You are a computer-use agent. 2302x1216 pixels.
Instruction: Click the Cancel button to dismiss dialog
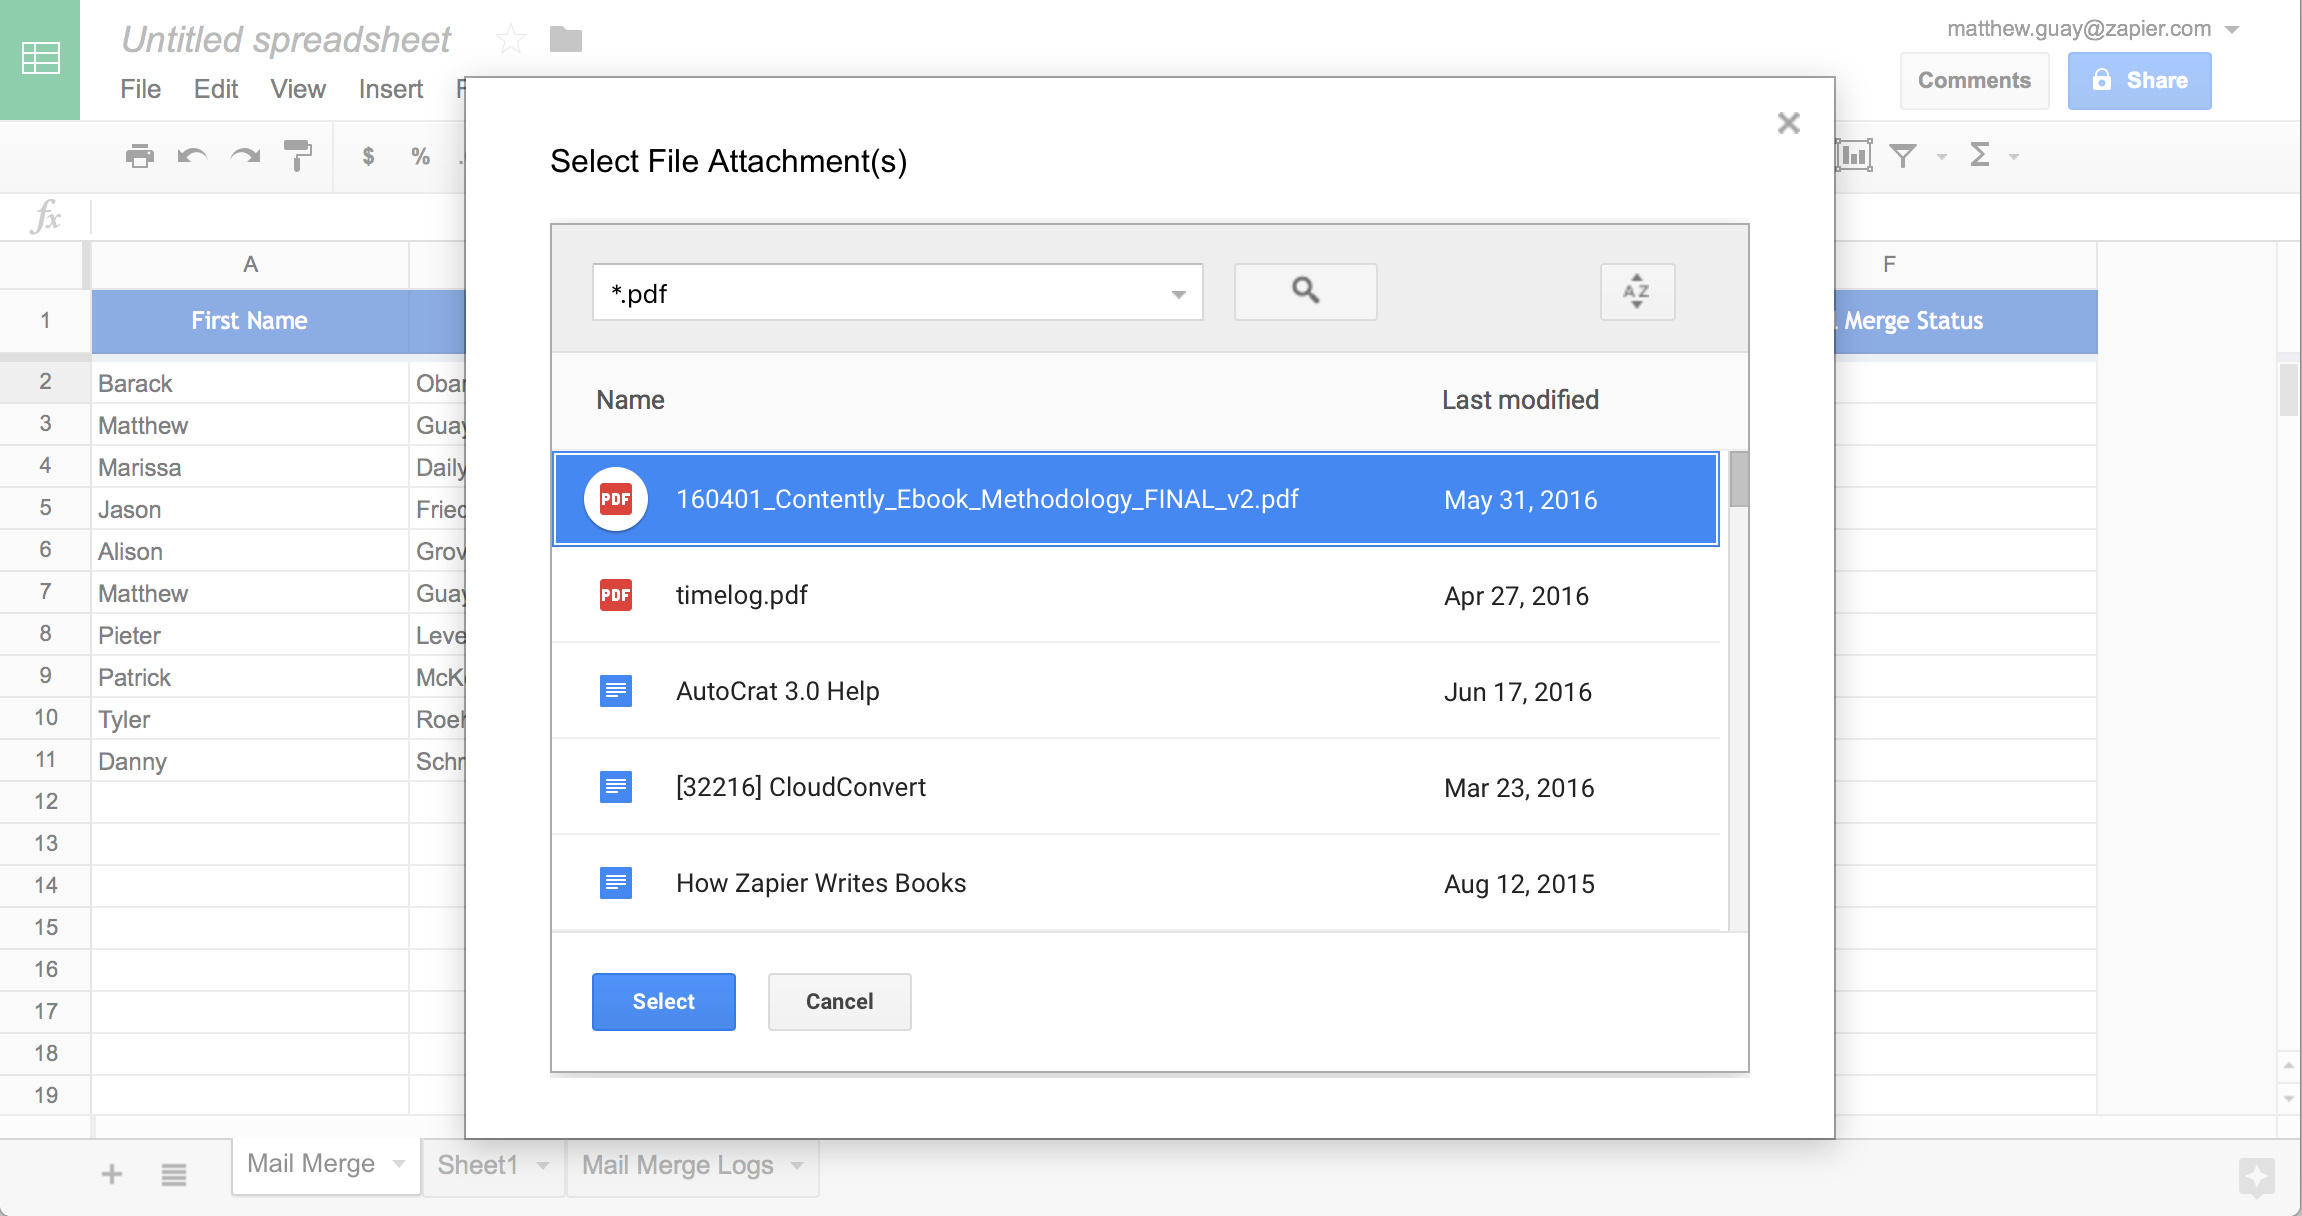[x=837, y=1001]
